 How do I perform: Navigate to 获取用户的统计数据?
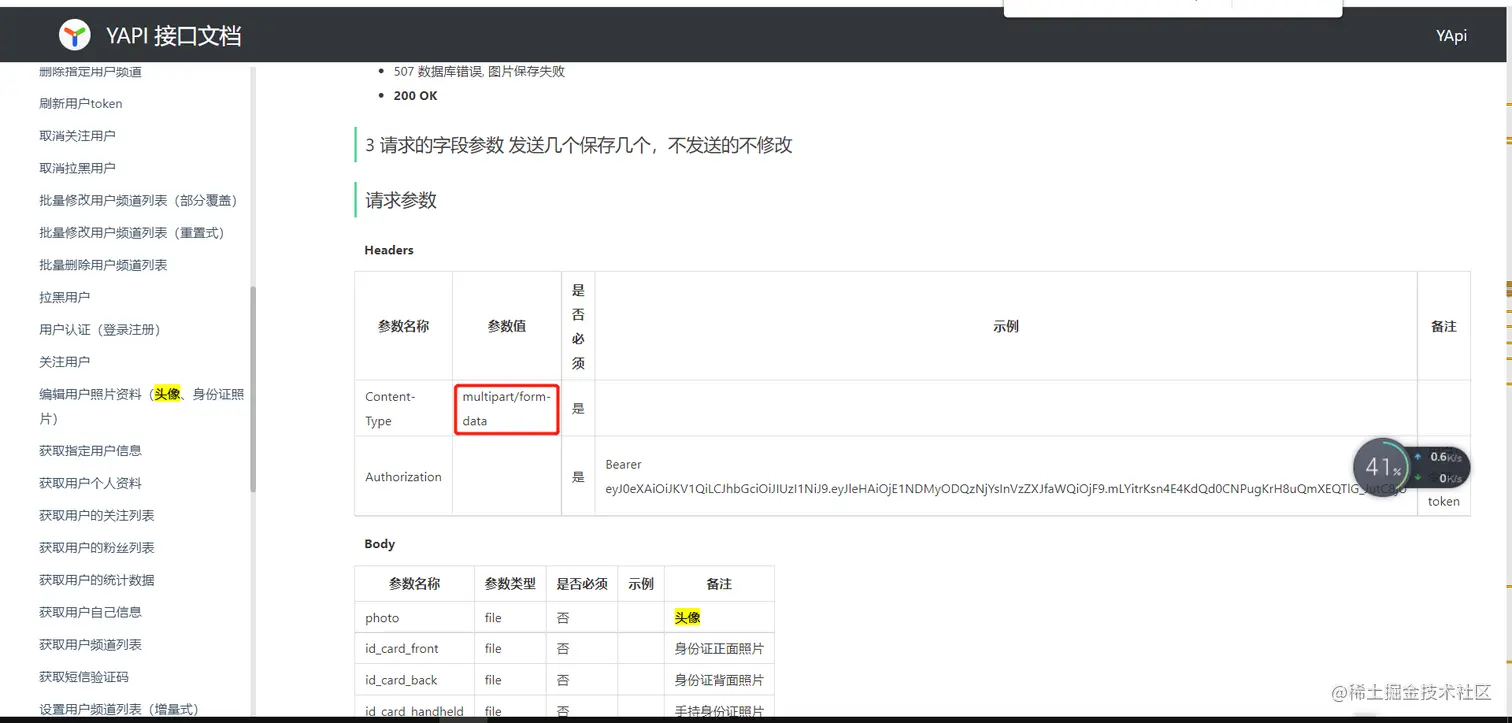(x=96, y=580)
